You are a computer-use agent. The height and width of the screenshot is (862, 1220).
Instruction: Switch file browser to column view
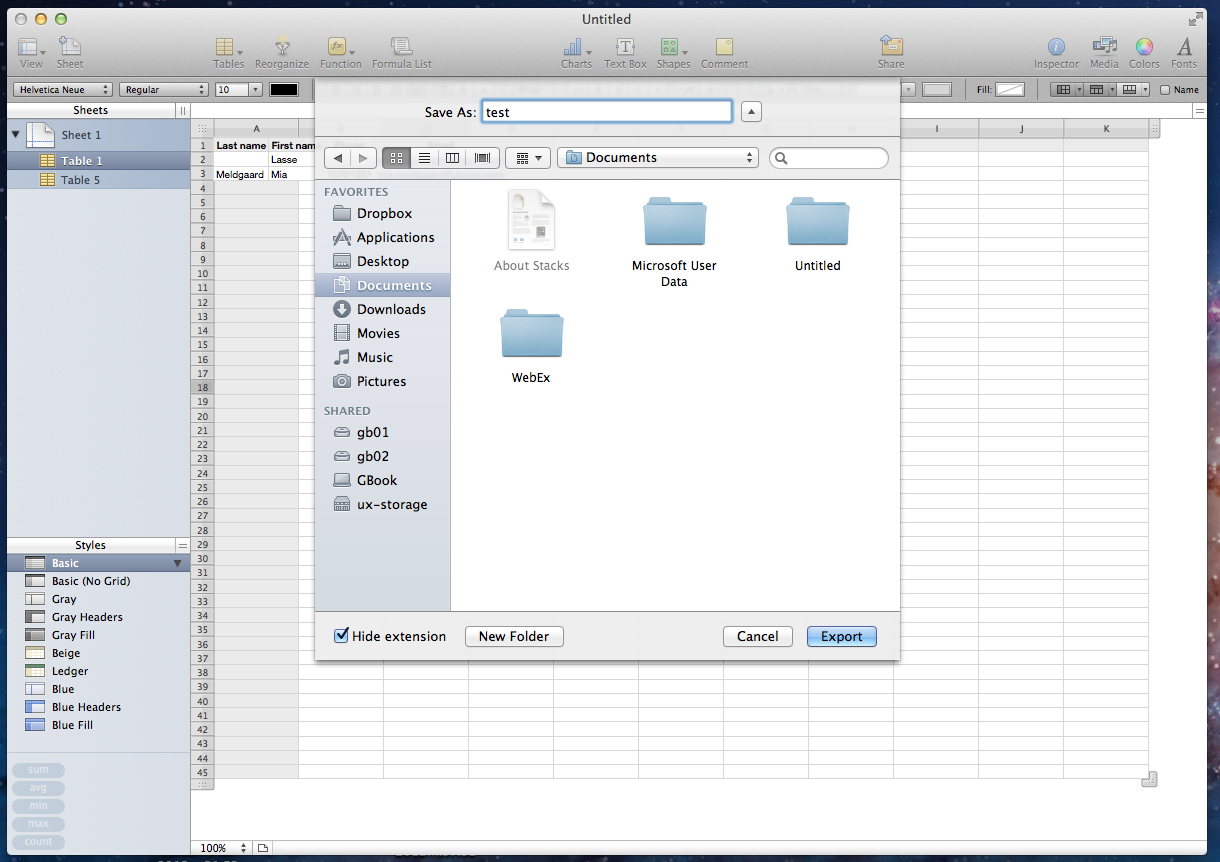pos(452,158)
